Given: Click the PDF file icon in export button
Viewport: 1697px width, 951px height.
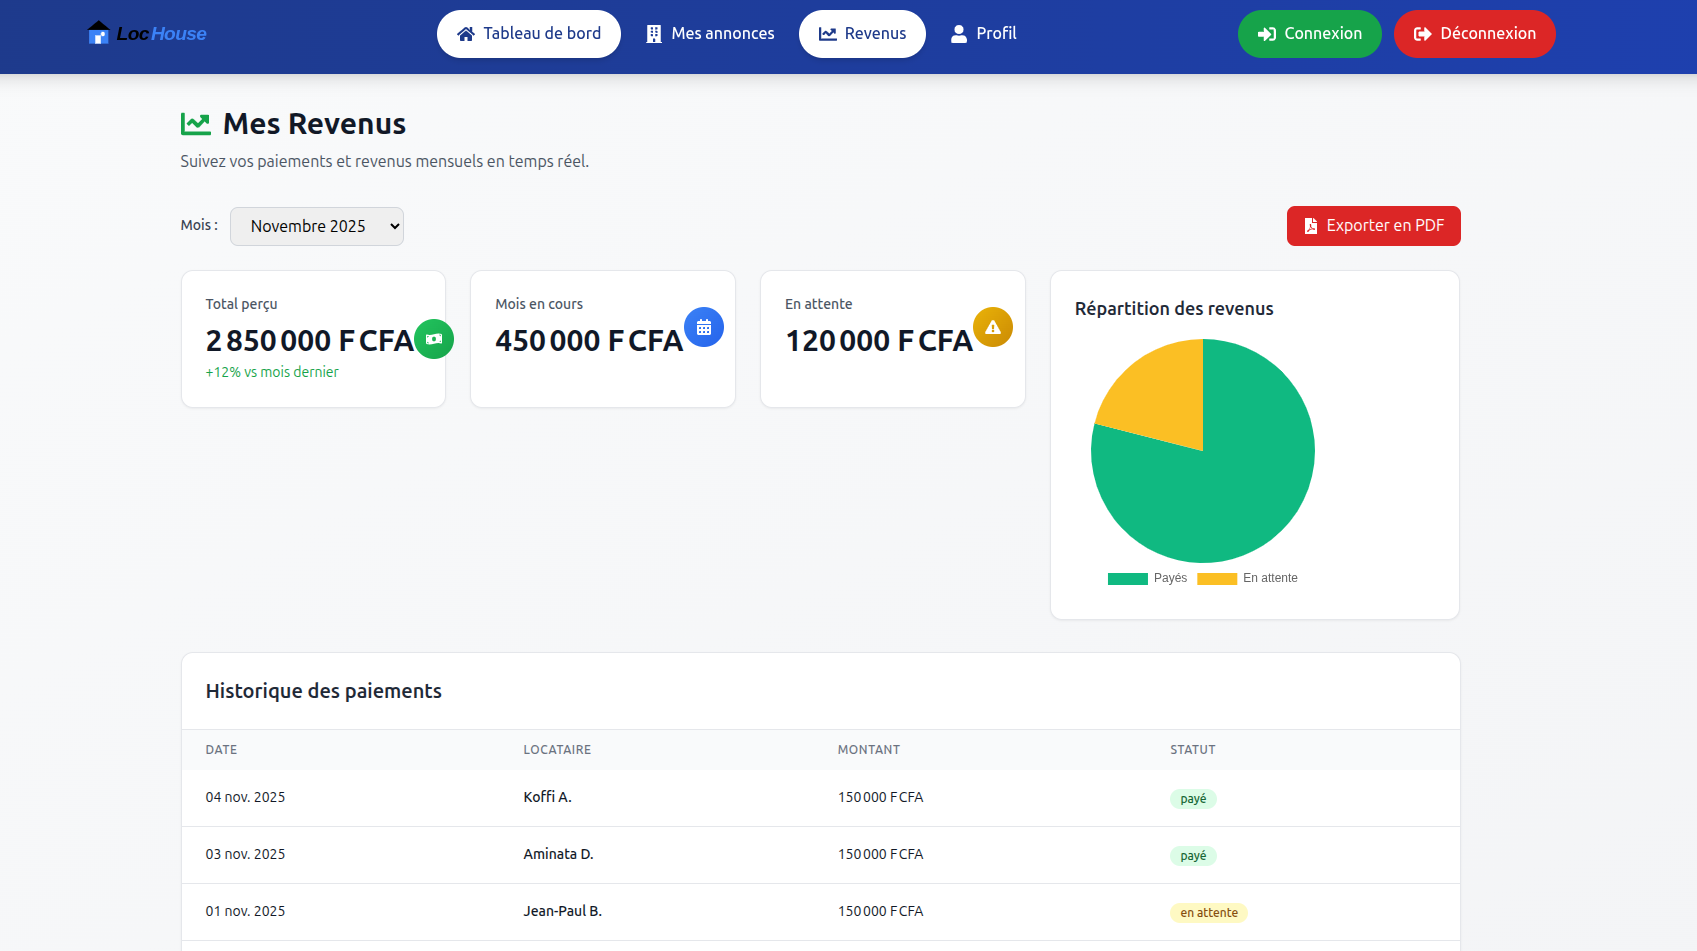Looking at the screenshot, I should click(1310, 226).
